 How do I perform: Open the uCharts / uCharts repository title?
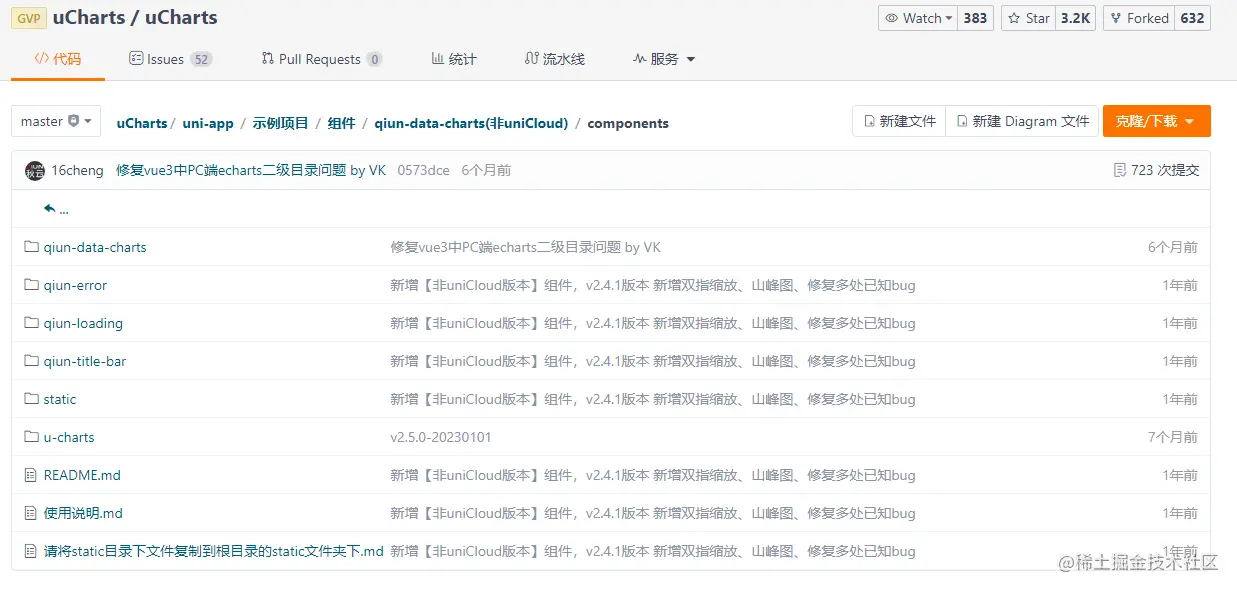coord(135,18)
